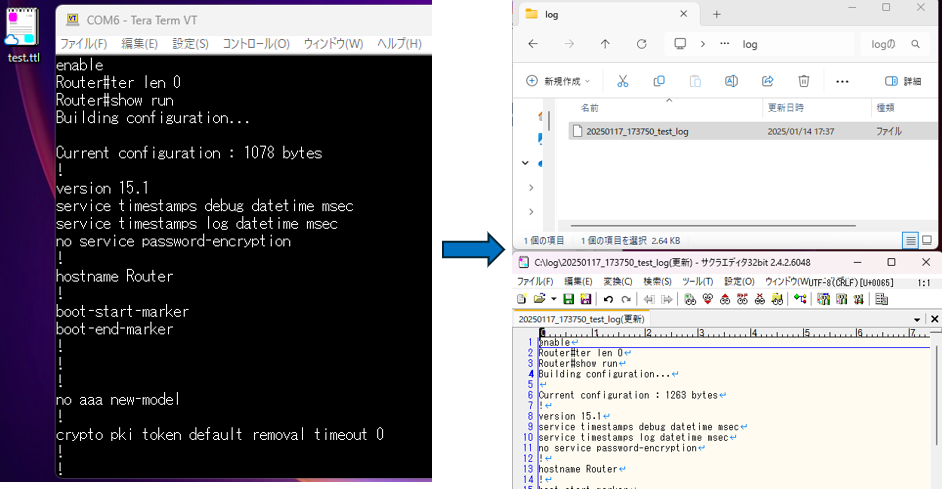Refresh the log folder in Explorer
Screen dimensions: 948x490
641,44
